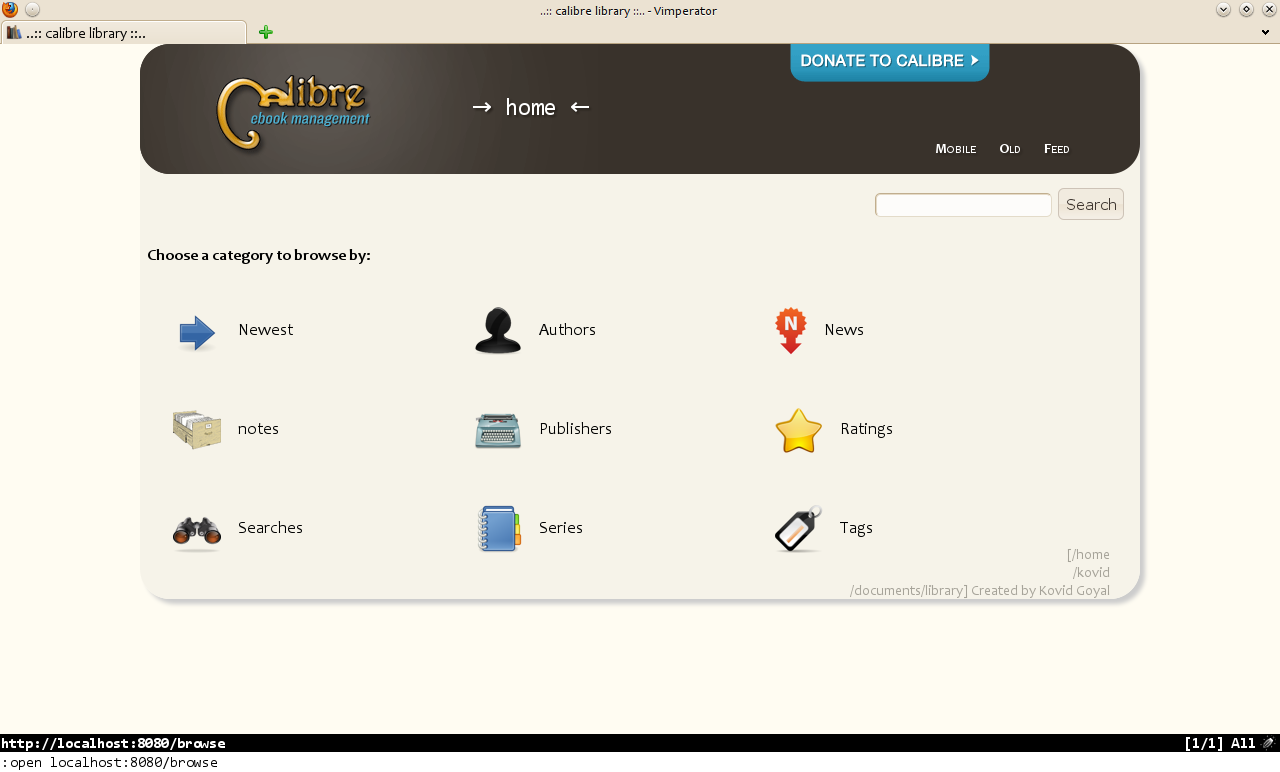The height and width of the screenshot is (772, 1280).
Task: Browse by Authors link
Action: pos(567,330)
